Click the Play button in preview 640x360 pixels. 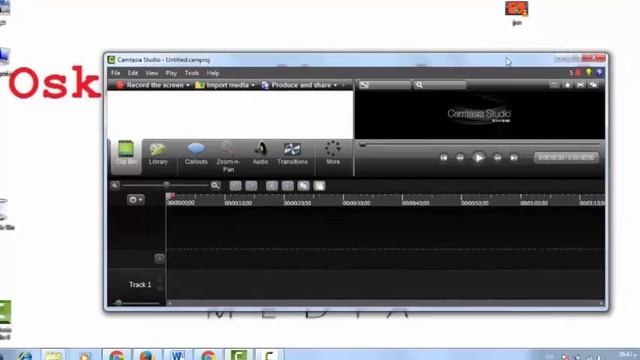pyautogui.click(x=478, y=158)
